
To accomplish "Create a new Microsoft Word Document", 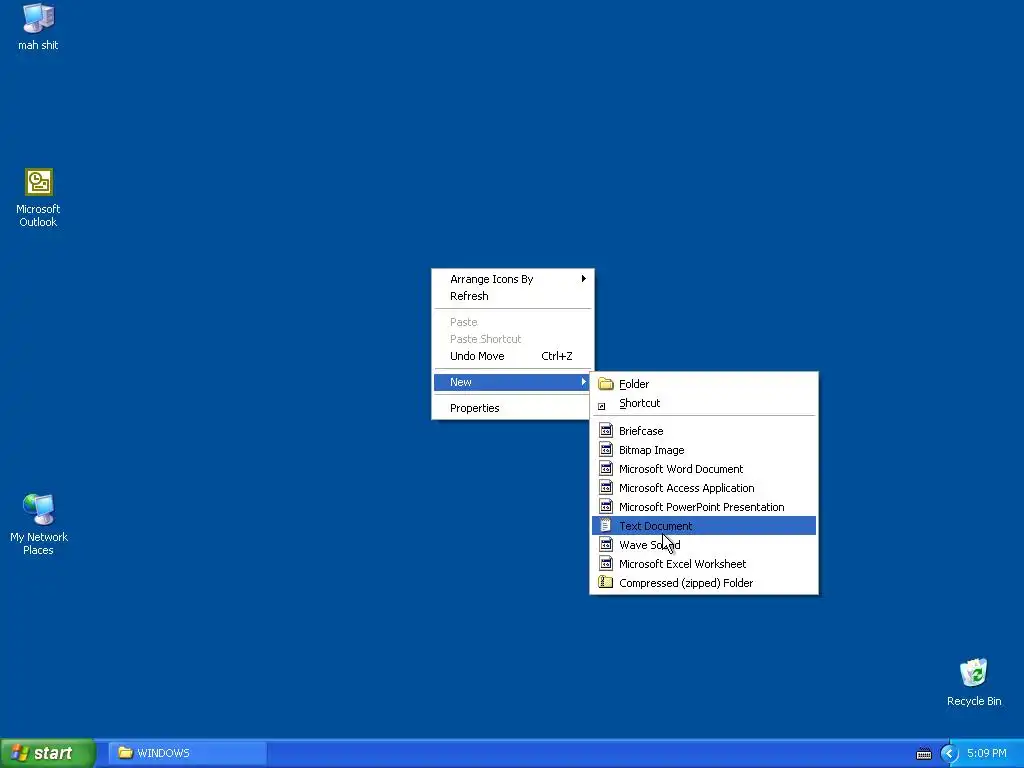I will tap(704, 469).
